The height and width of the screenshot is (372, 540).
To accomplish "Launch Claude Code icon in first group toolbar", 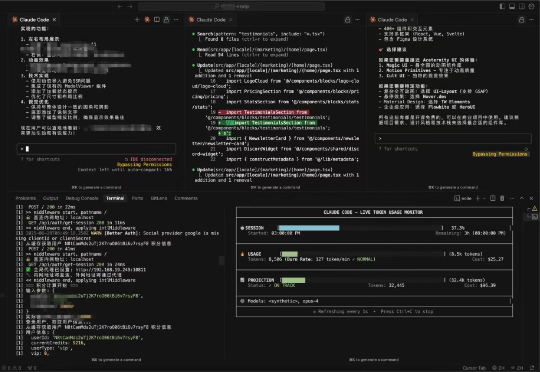I will click(x=147, y=20).
